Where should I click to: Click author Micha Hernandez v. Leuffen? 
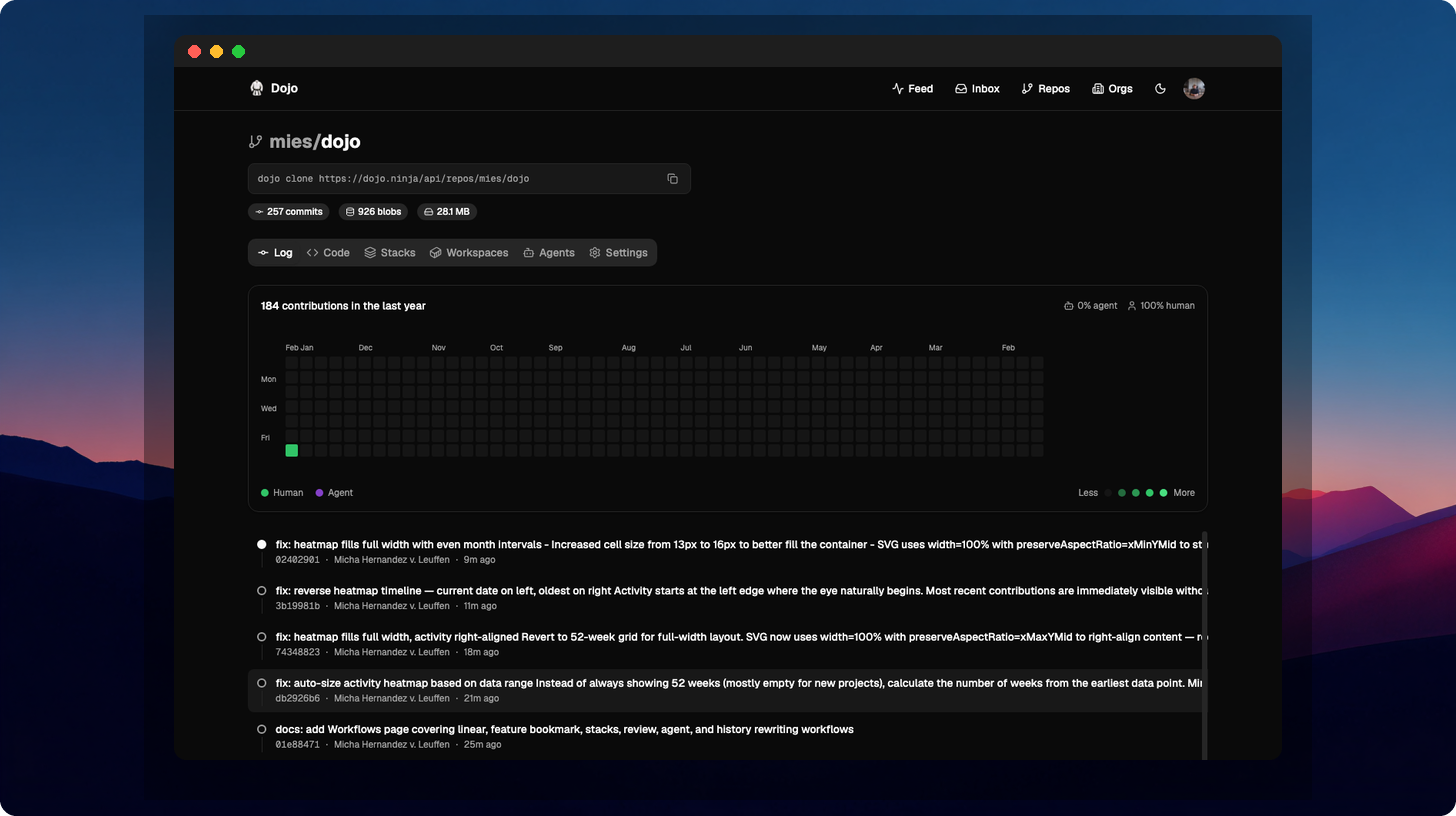[x=391, y=560]
